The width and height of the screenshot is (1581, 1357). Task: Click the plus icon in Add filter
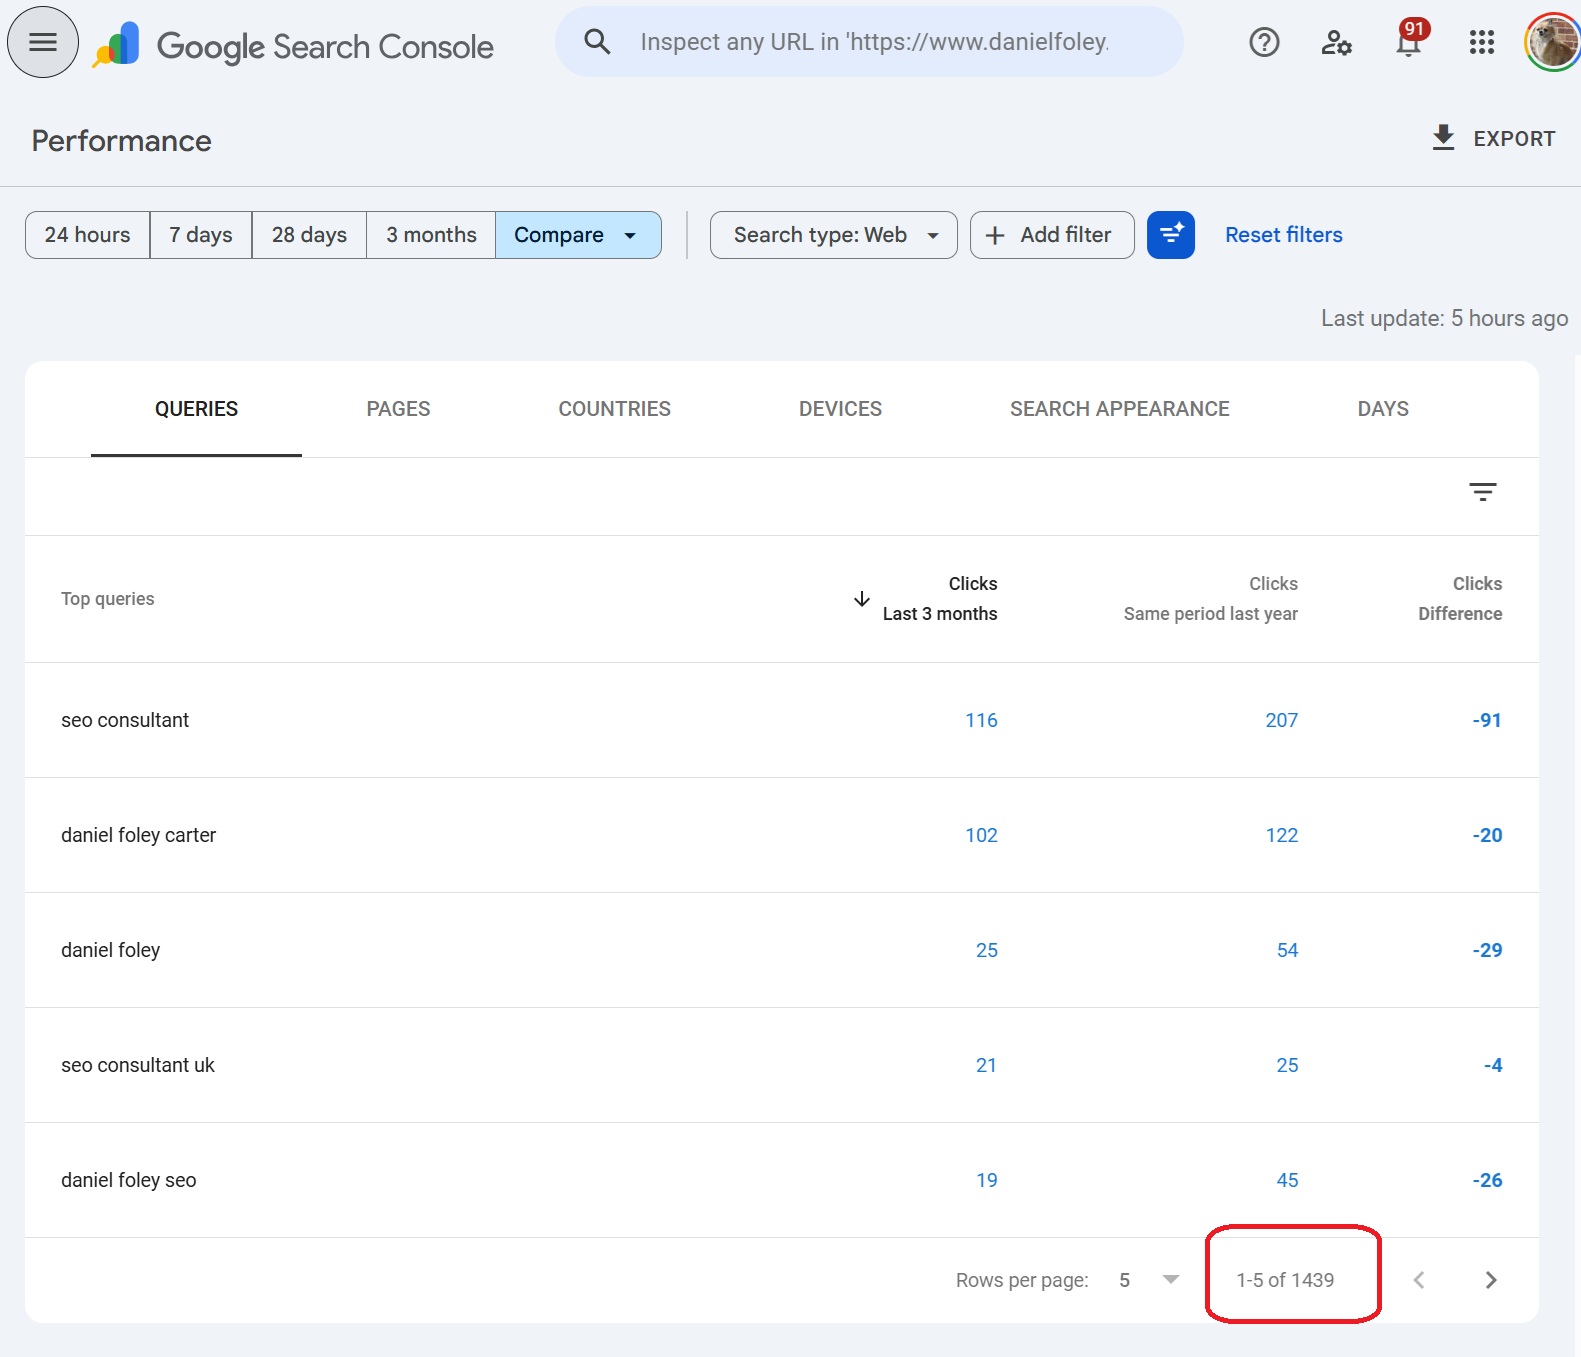click(995, 235)
